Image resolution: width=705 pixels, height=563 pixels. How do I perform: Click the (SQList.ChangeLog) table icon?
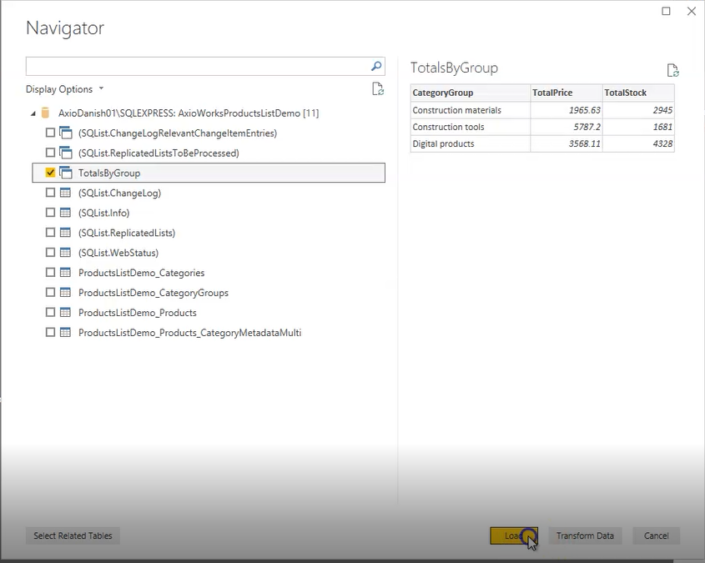click(x=66, y=193)
